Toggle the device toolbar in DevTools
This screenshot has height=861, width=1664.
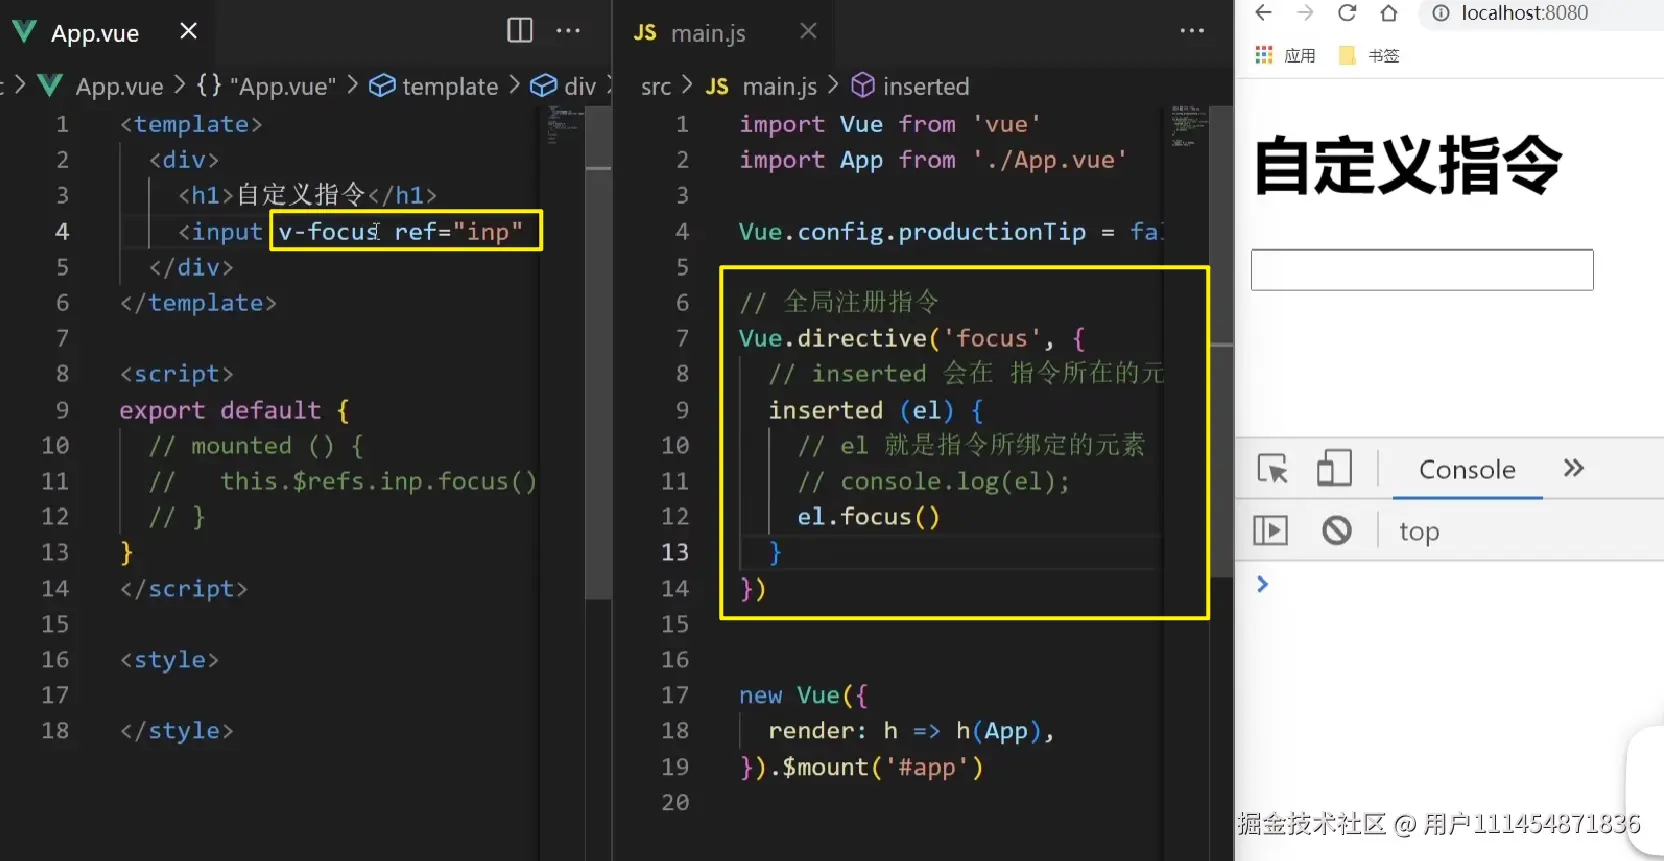(x=1334, y=468)
